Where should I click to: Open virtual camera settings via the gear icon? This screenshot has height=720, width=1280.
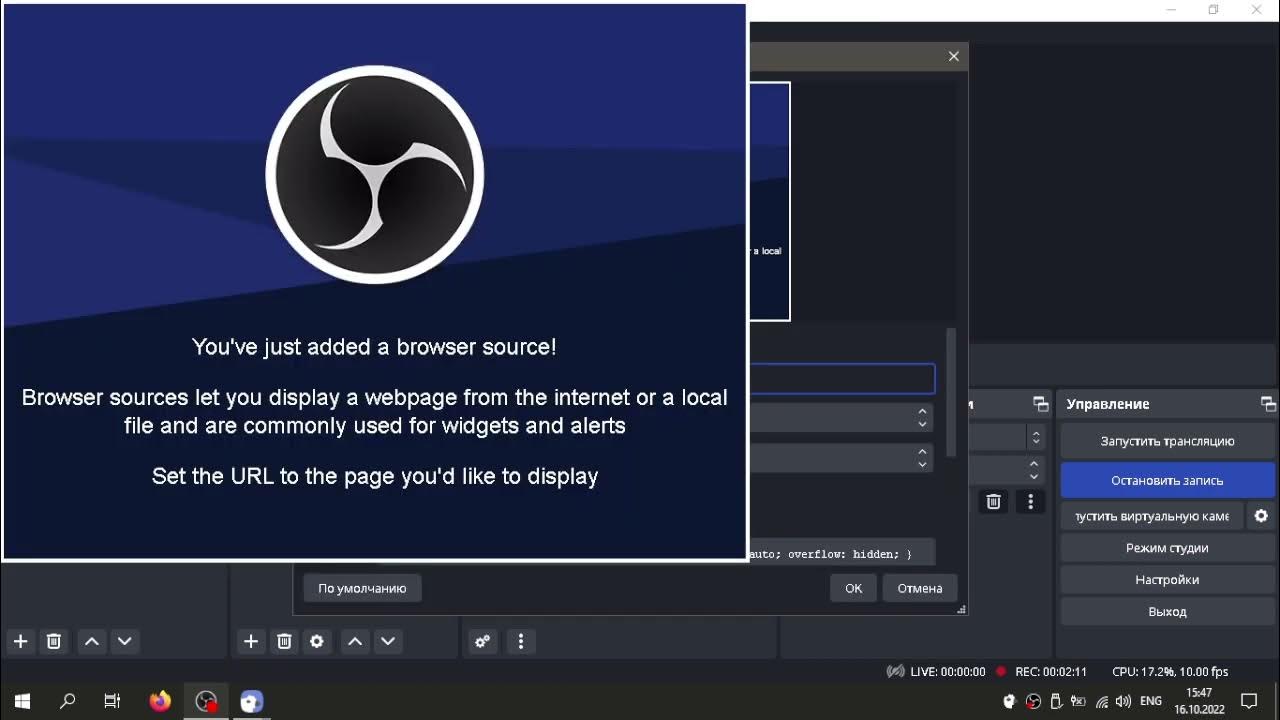(1261, 516)
